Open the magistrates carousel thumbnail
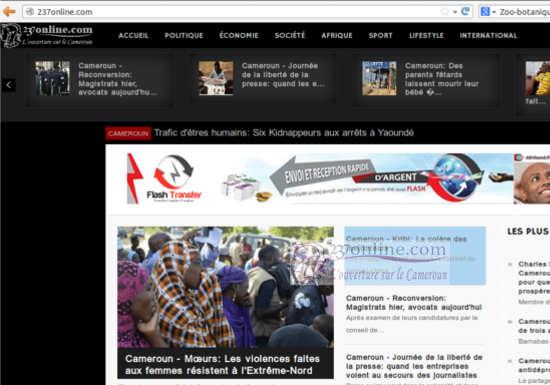 tap(52, 78)
